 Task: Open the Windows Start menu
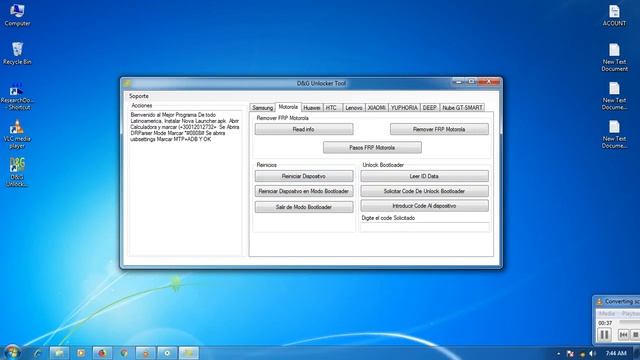(x=12, y=352)
